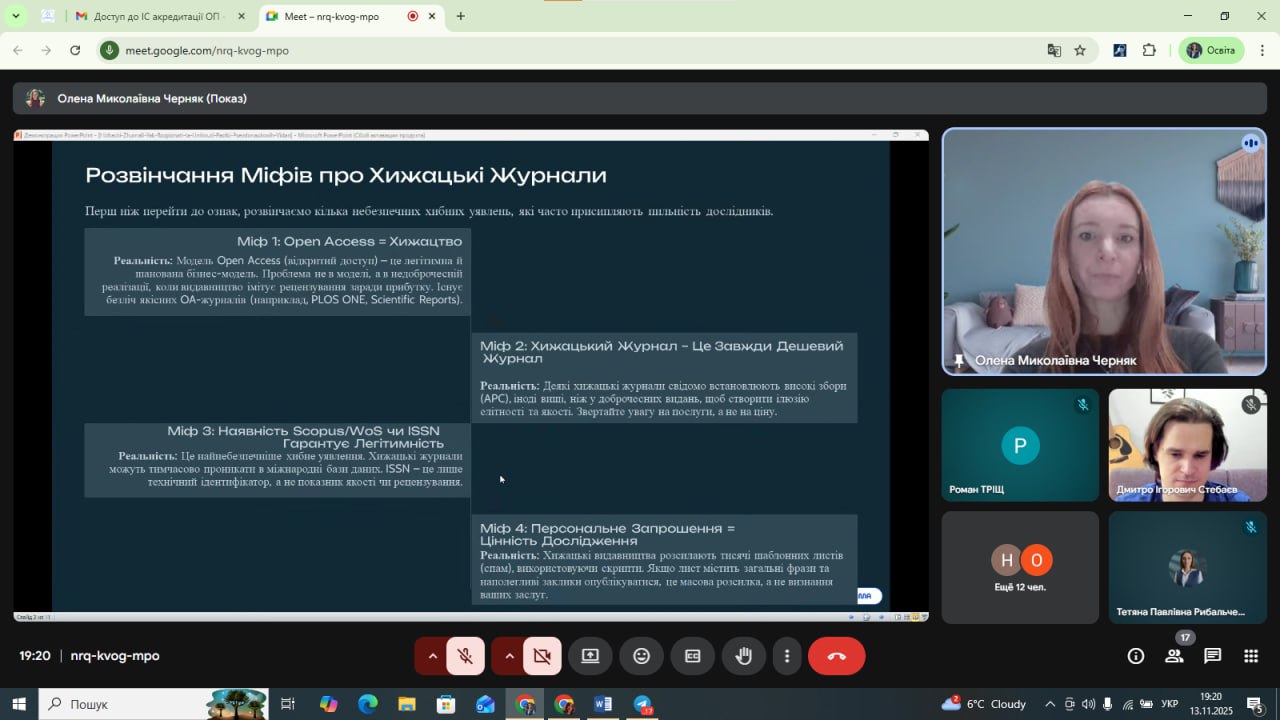The width and height of the screenshot is (1280, 720).
Task: Expand audio settings arrow beside microphone
Action: [x=432, y=656]
